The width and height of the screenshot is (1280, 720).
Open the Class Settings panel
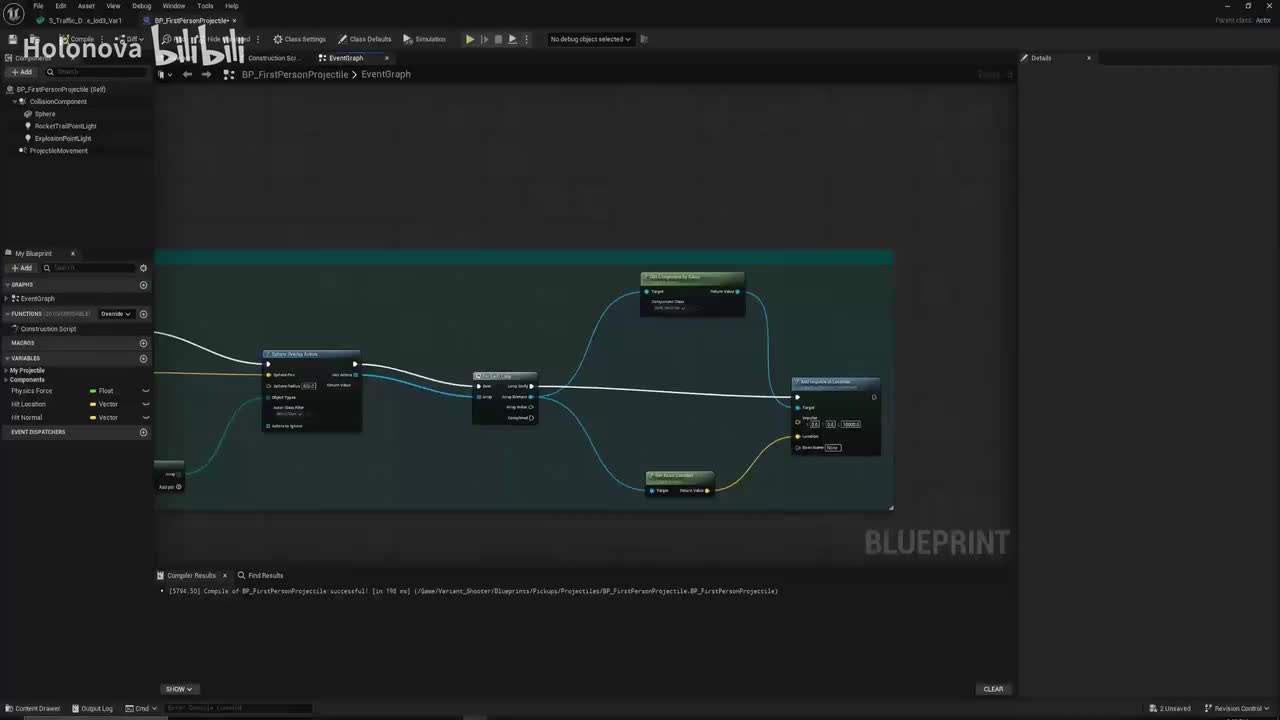pos(300,39)
